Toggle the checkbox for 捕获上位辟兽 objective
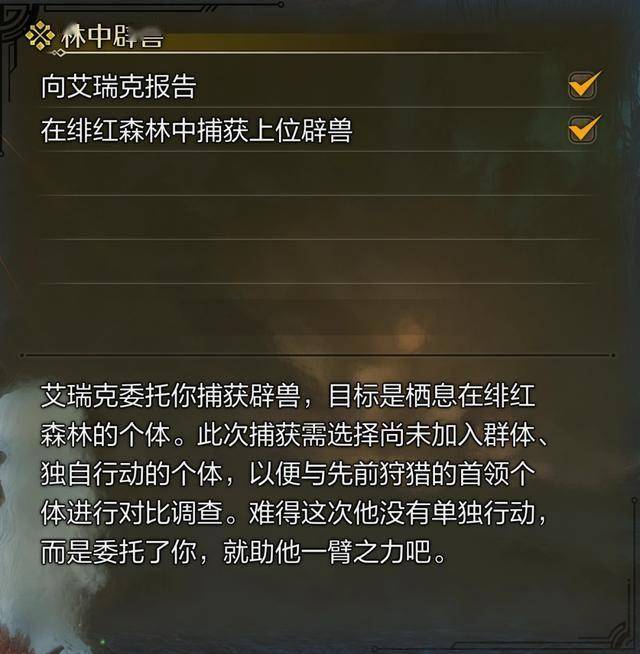 [x=583, y=129]
